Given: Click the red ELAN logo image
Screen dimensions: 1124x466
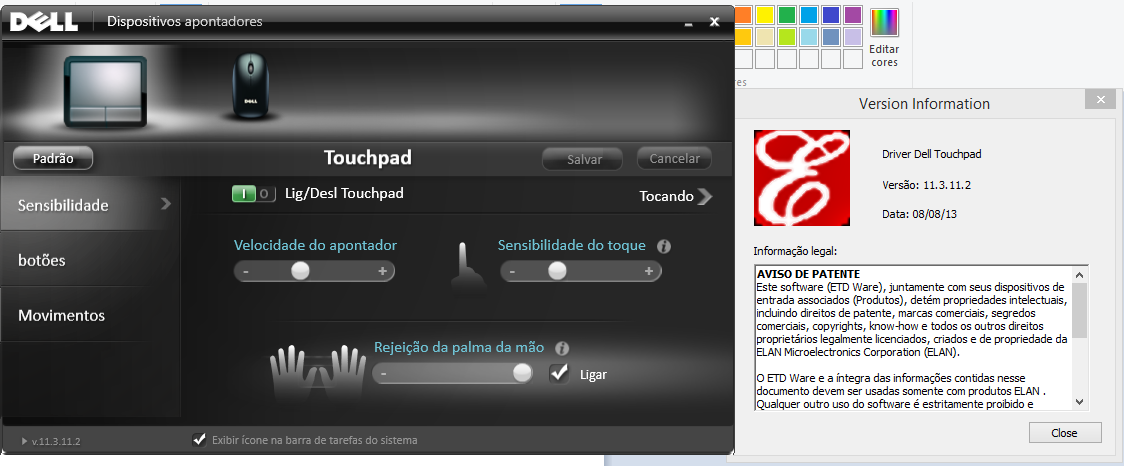Looking at the screenshot, I should 802,178.
